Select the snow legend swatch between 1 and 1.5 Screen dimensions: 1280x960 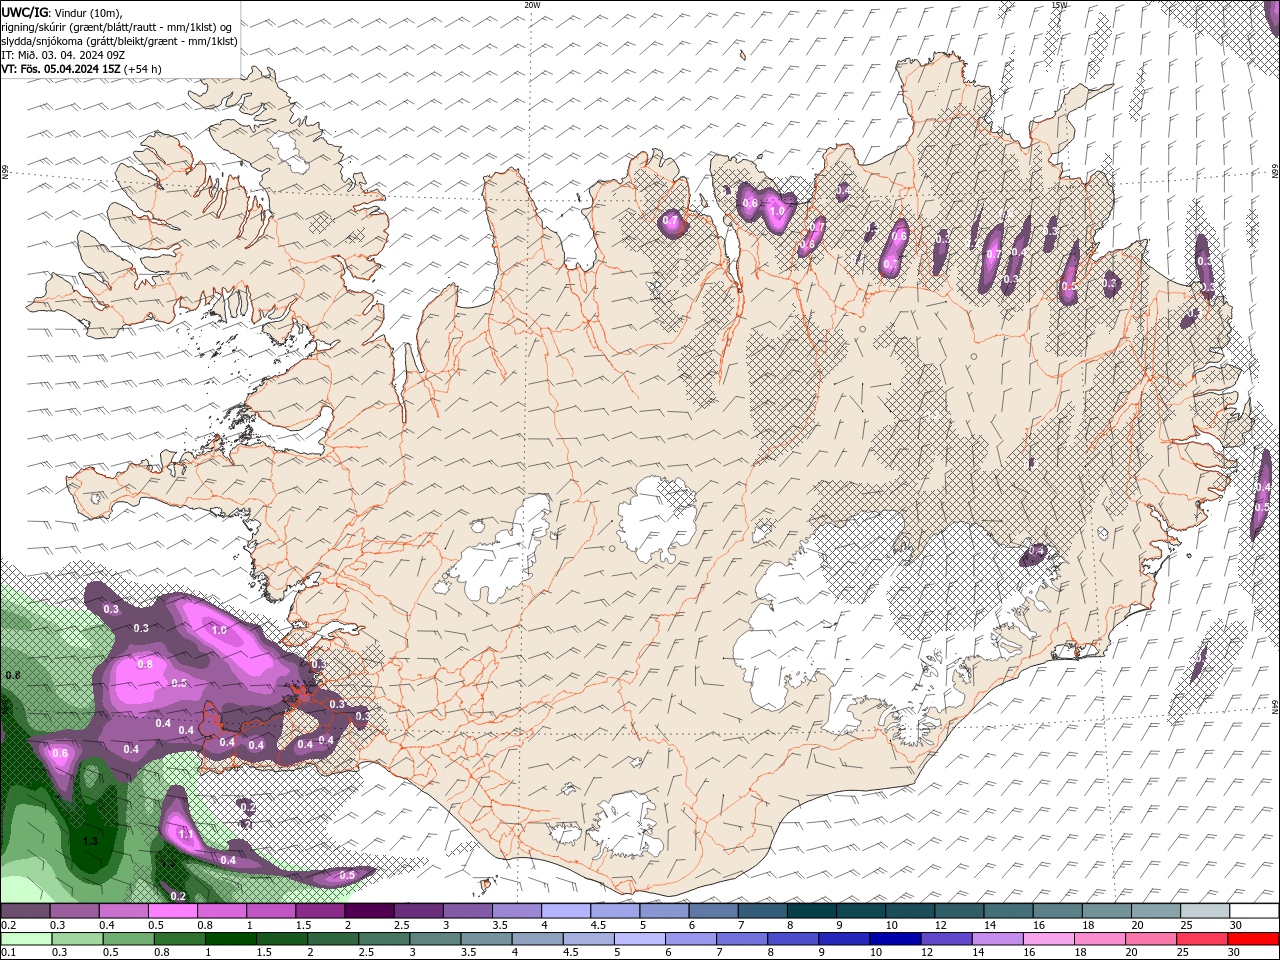point(271,911)
